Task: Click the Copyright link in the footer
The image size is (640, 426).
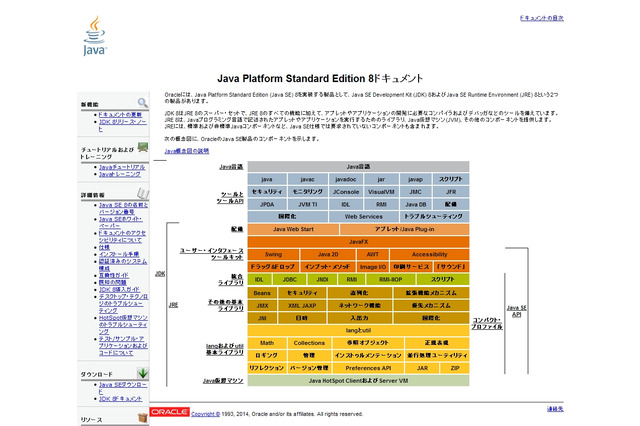Action: point(205,414)
